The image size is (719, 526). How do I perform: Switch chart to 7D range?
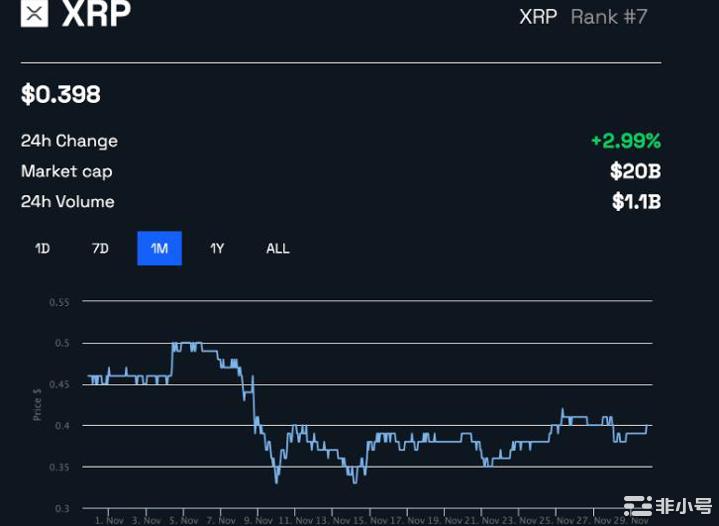coord(100,249)
